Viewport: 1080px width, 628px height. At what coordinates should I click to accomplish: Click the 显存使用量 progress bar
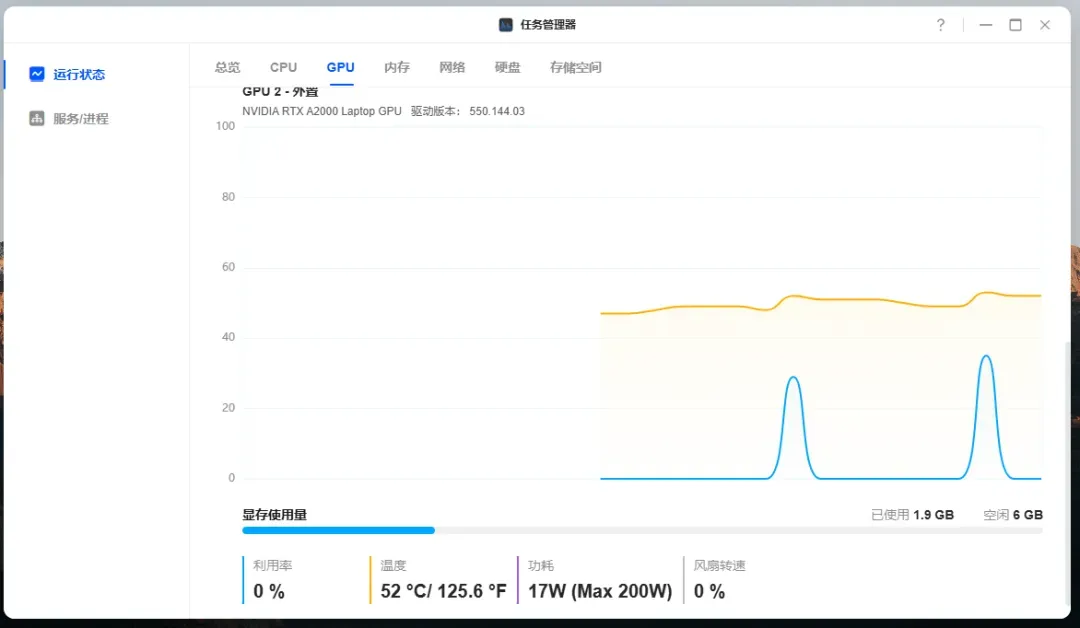[642, 530]
